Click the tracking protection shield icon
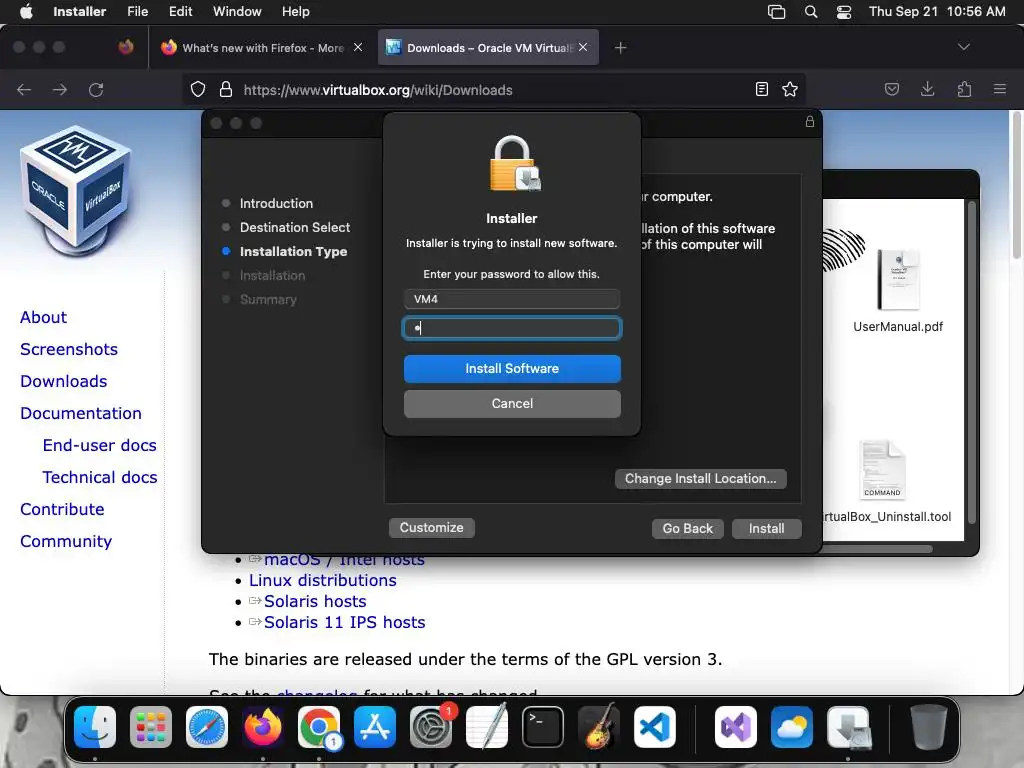1024x768 pixels. 198,89
